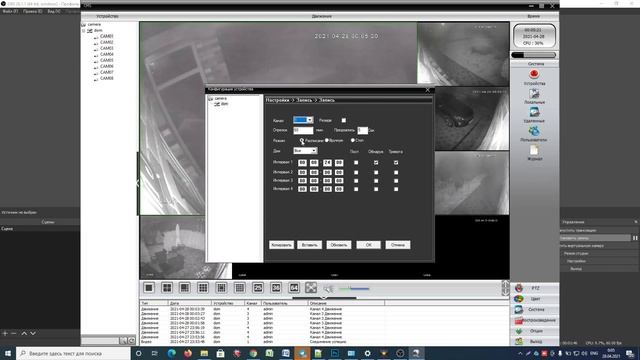Open Устройства from the Система panel
The height and width of the screenshot is (360, 640).
point(534,77)
